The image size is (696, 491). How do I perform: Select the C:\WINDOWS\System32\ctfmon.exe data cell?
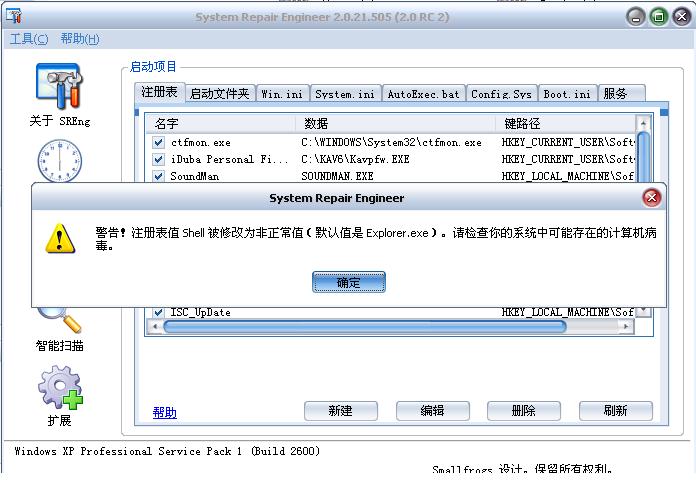[x=391, y=143]
